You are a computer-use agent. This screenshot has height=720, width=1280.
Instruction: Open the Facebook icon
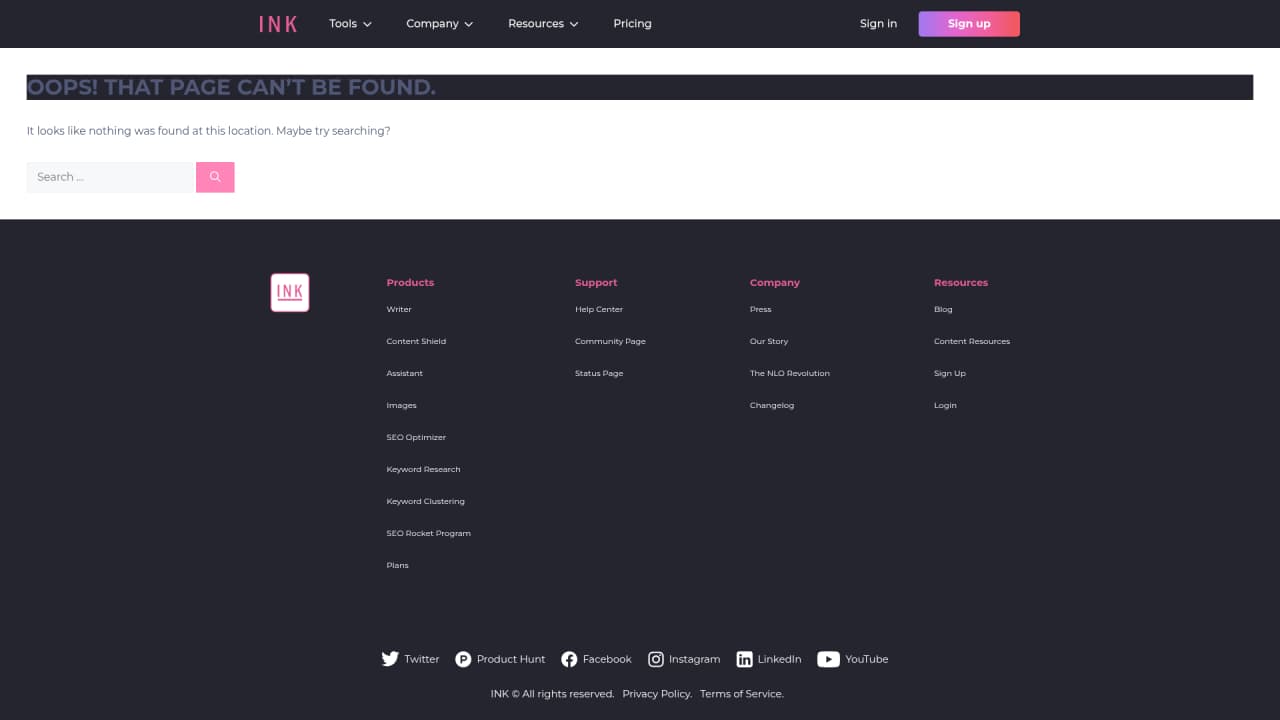click(569, 659)
